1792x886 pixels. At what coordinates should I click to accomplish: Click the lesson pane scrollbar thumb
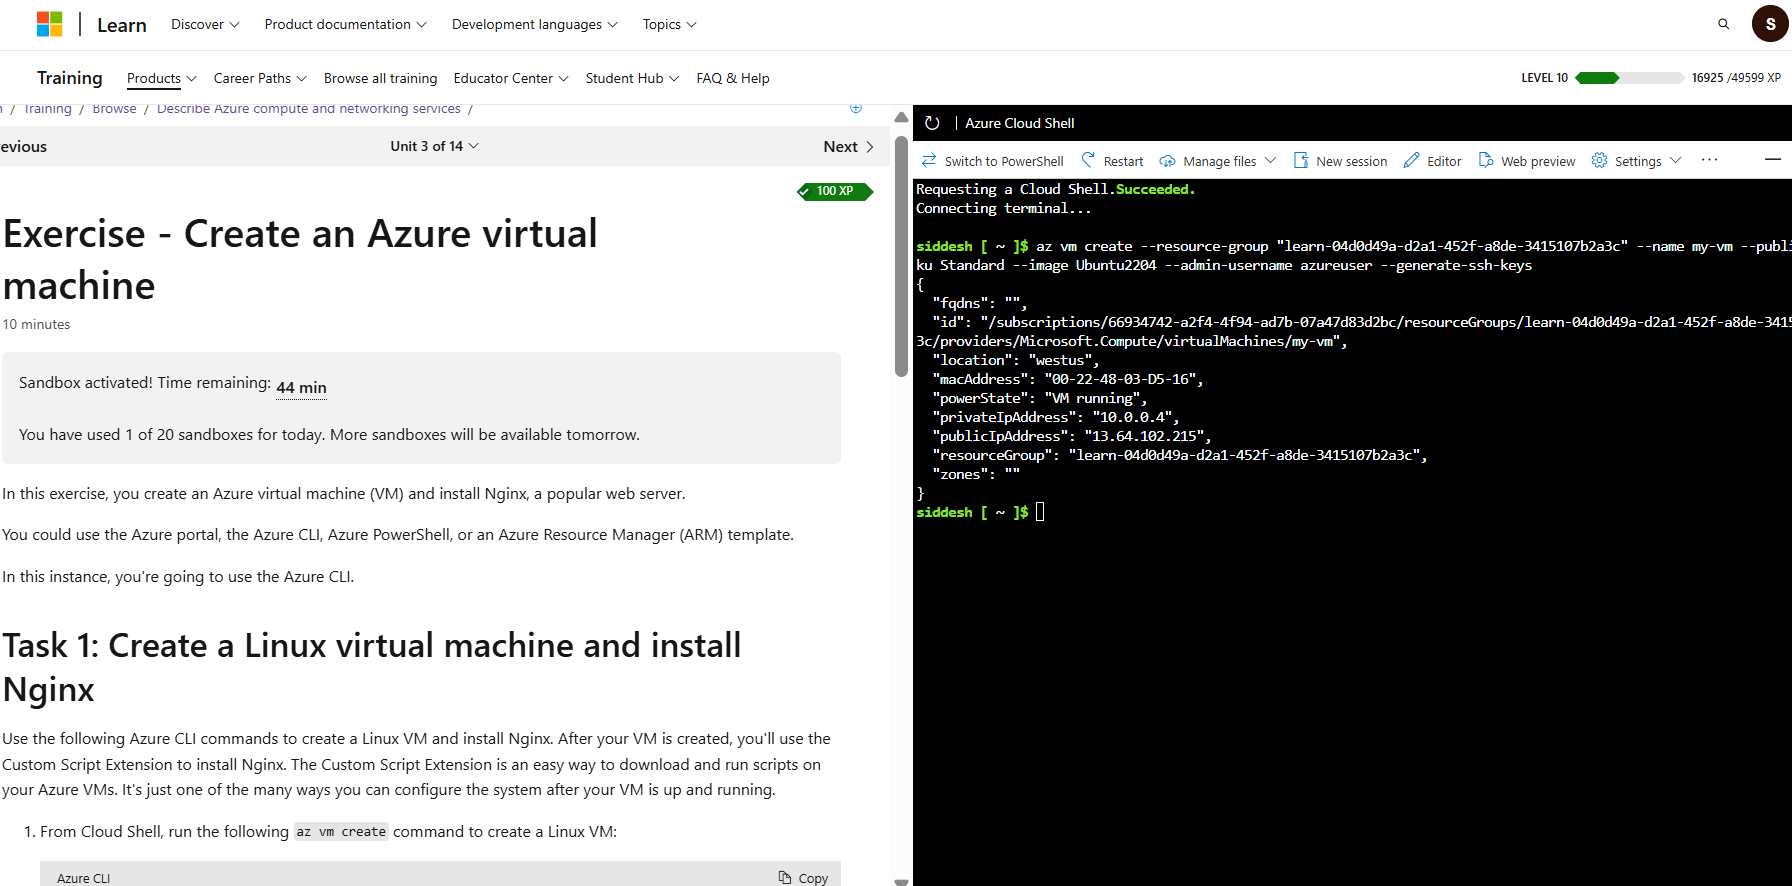[901, 257]
